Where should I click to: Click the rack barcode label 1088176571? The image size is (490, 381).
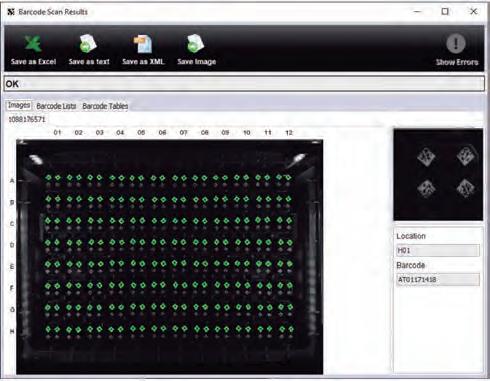point(27,119)
